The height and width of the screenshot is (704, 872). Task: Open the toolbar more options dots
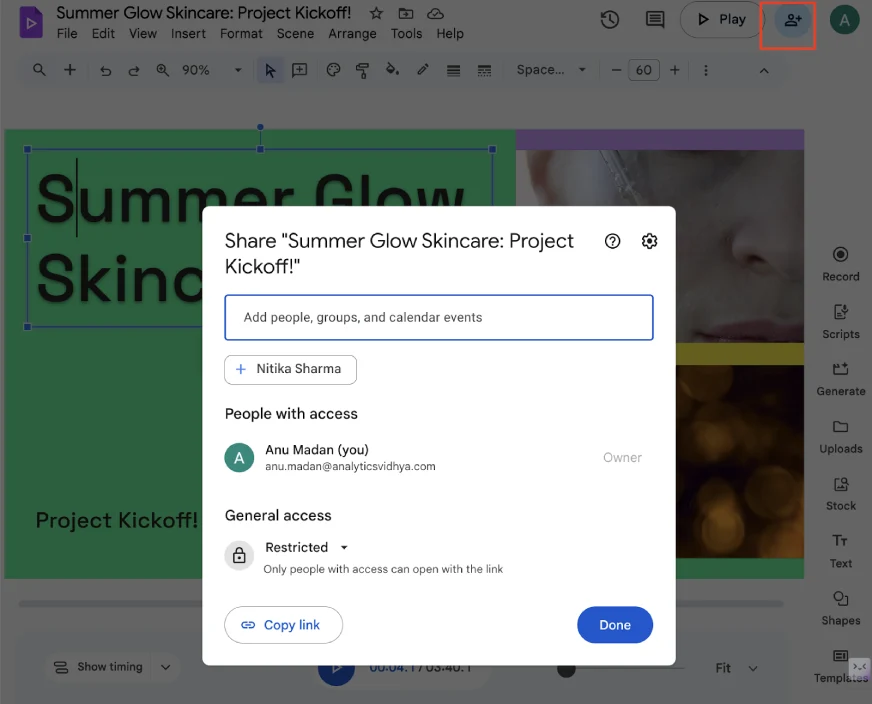[x=706, y=71]
